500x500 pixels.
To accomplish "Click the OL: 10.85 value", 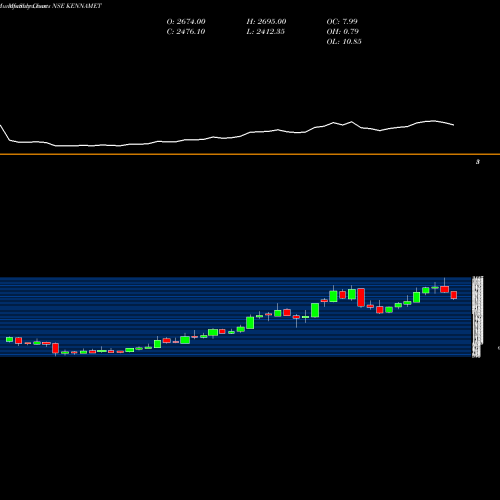I will click(x=344, y=42).
